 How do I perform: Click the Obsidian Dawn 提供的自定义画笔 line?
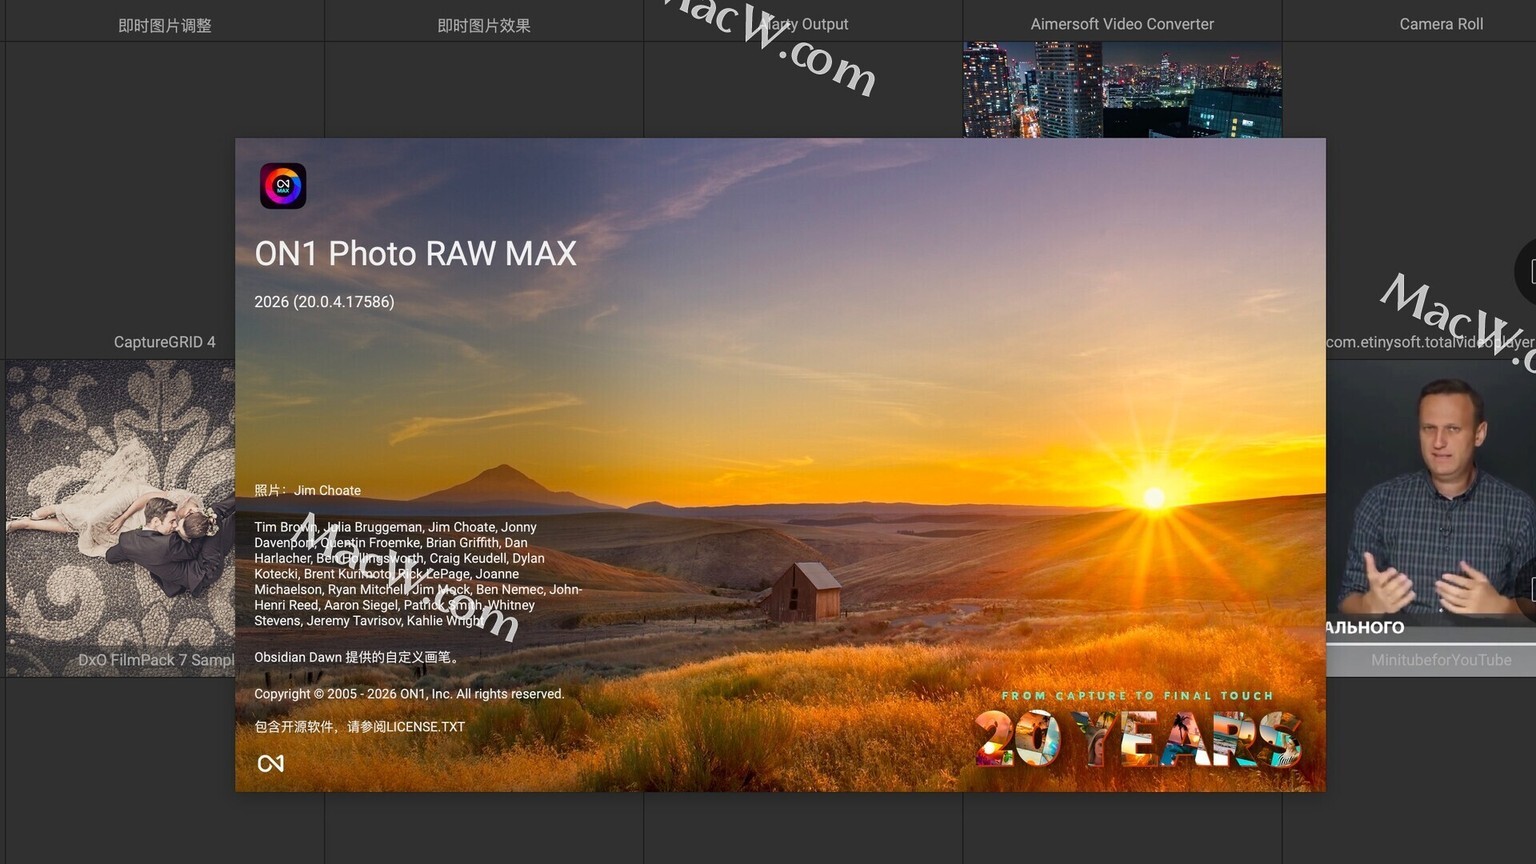pos(358,657)
